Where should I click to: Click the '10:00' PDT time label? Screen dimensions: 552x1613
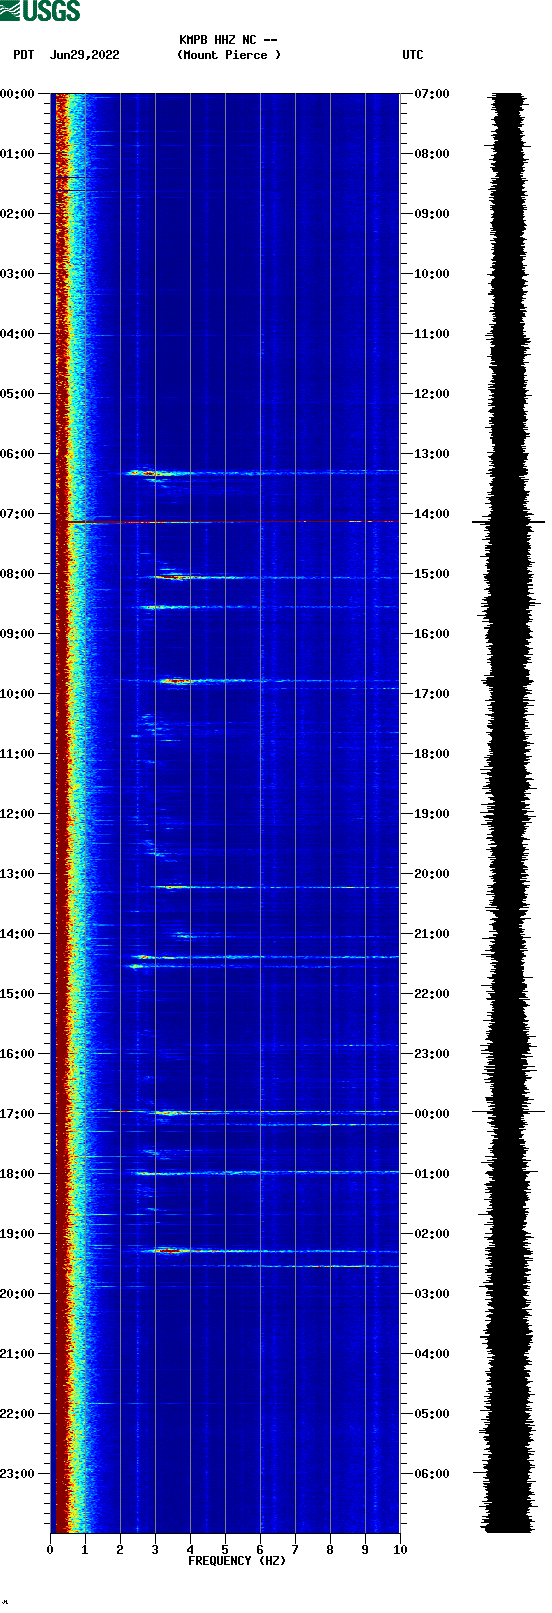(18, 694)
